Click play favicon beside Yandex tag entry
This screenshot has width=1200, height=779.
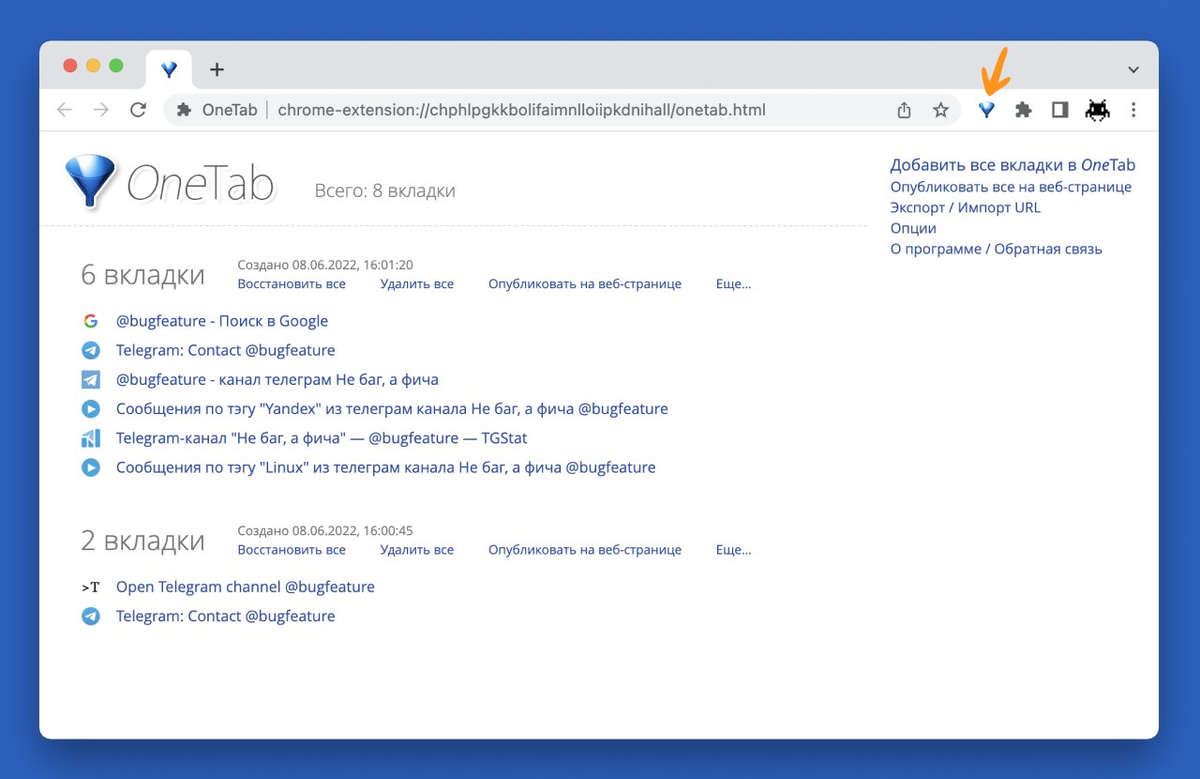(91, 409)
